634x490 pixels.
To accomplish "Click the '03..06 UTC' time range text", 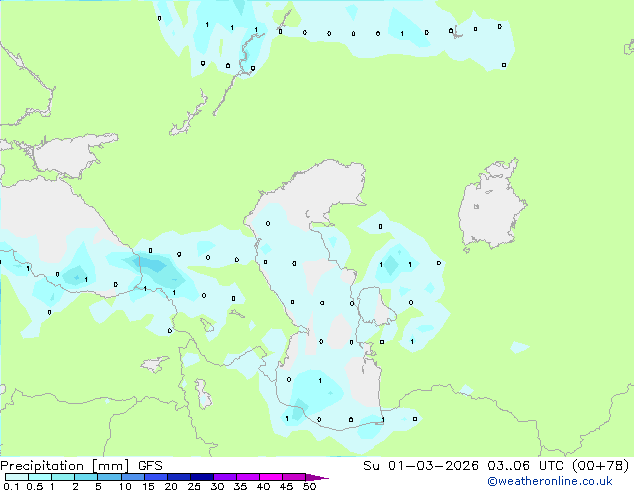I will tap(524, 466).
